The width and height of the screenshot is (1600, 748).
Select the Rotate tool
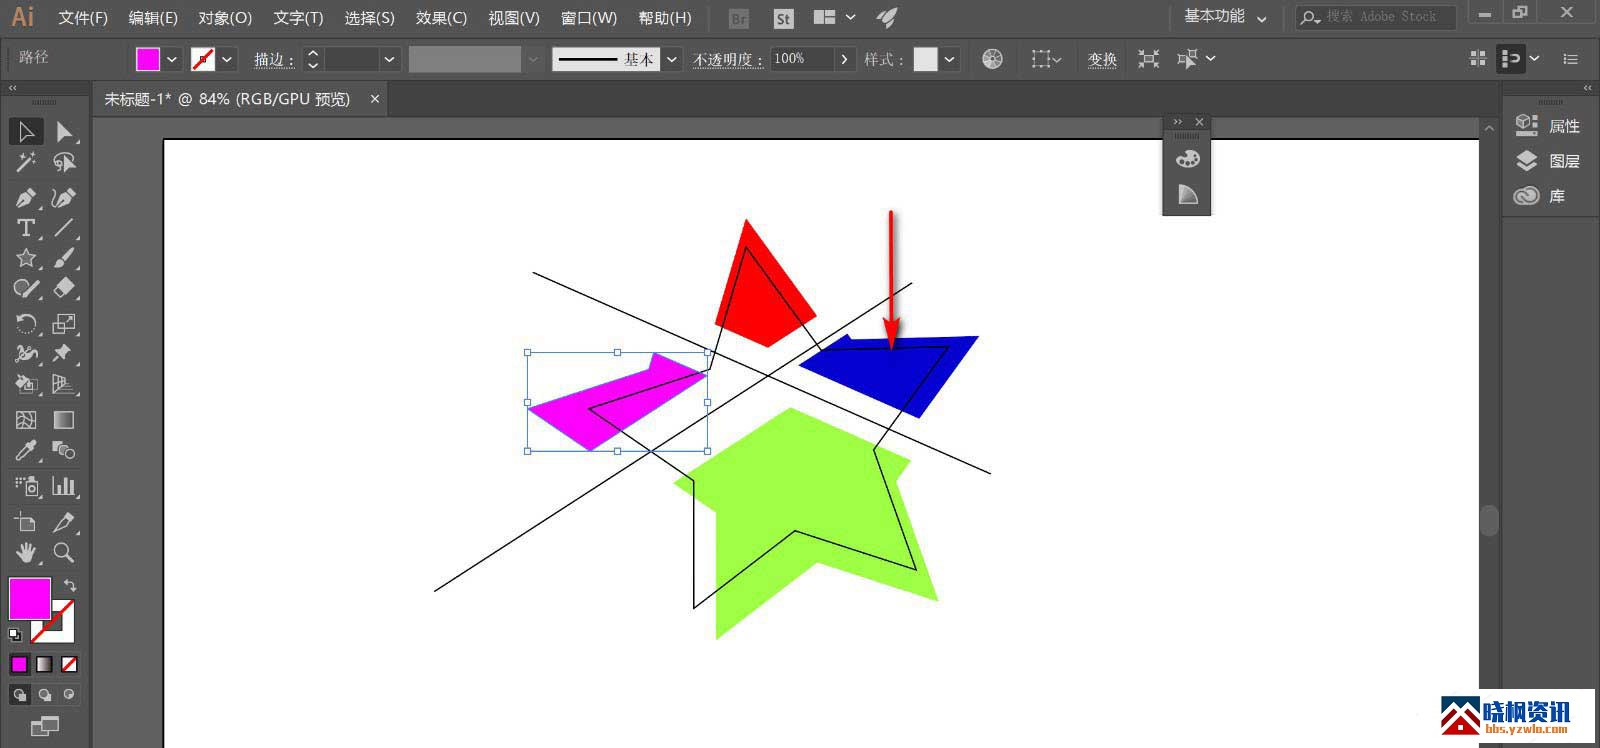pyautogui.click(x=26, y=323)
